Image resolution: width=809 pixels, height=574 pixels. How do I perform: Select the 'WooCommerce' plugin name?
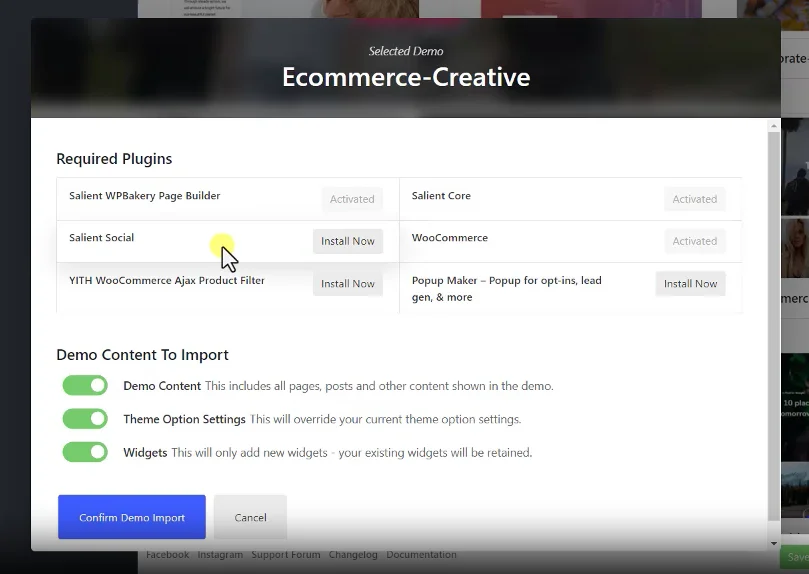coord(449,238)
